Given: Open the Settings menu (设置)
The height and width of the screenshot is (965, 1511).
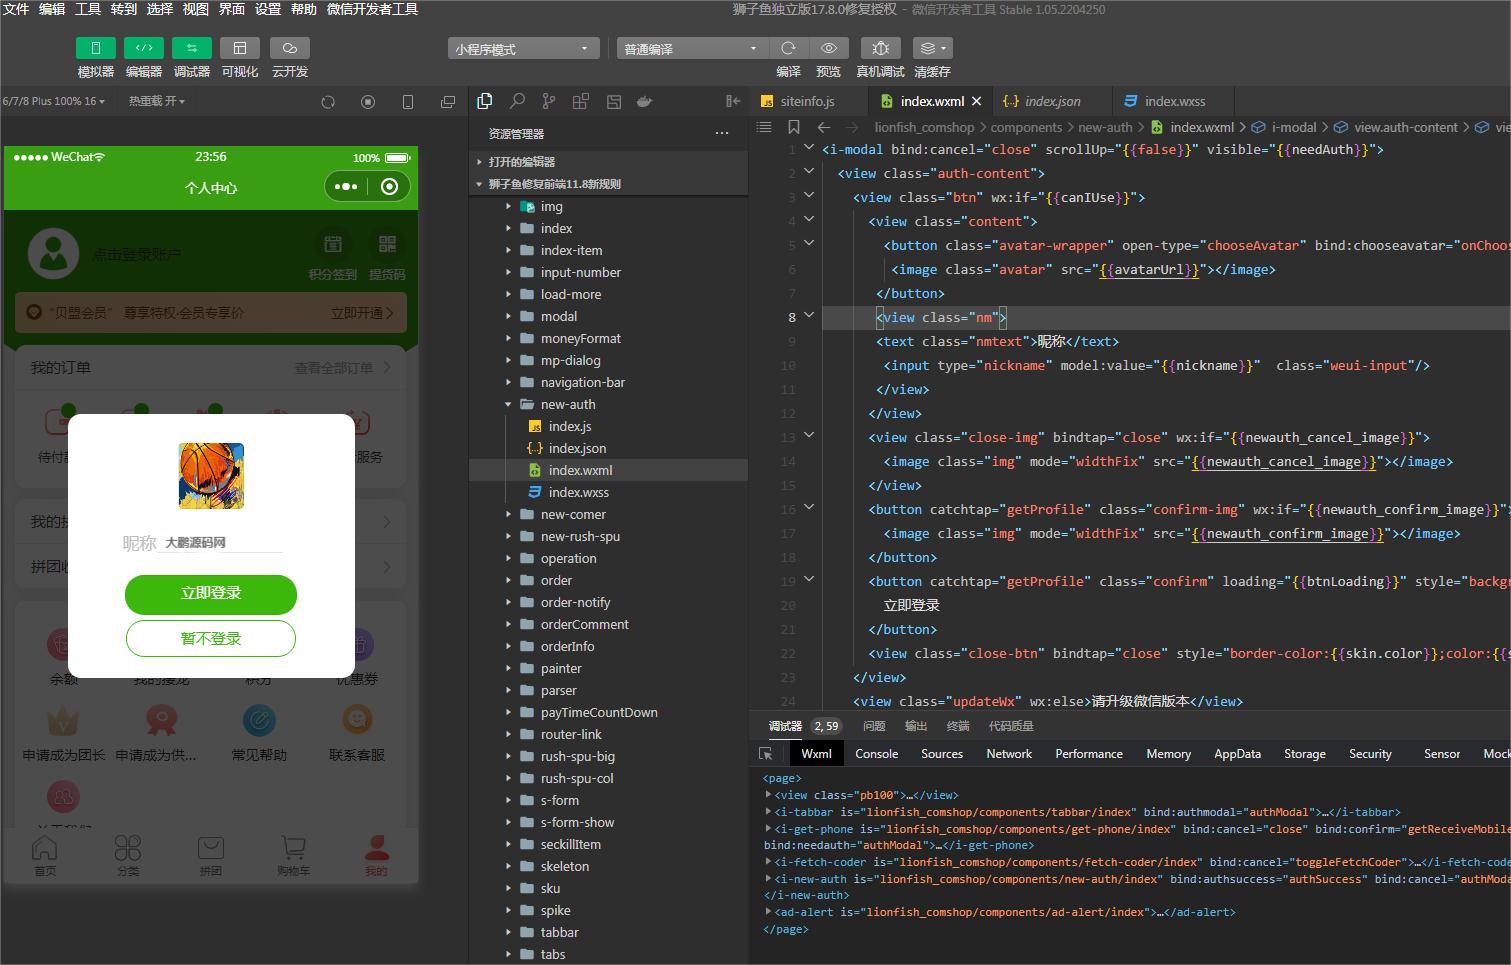Looking at the screenshot, I should point(267,9).
